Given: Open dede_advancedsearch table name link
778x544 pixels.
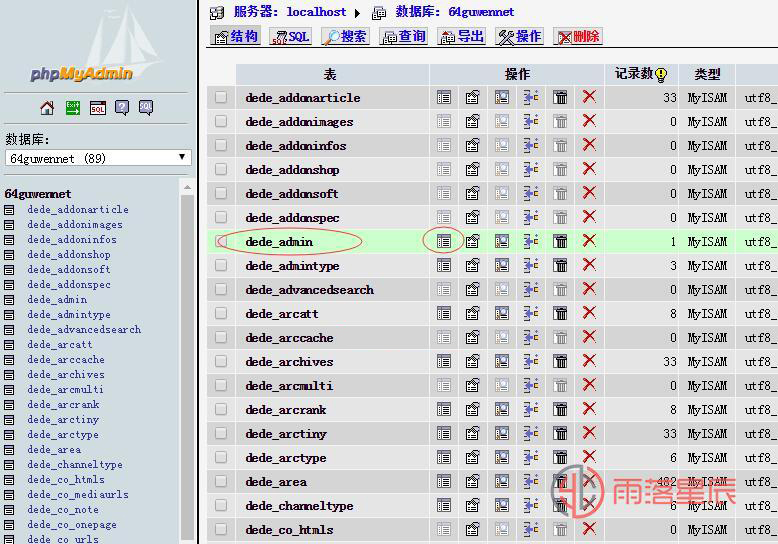Looking at the screenshot, I should (x=310, y=290).
